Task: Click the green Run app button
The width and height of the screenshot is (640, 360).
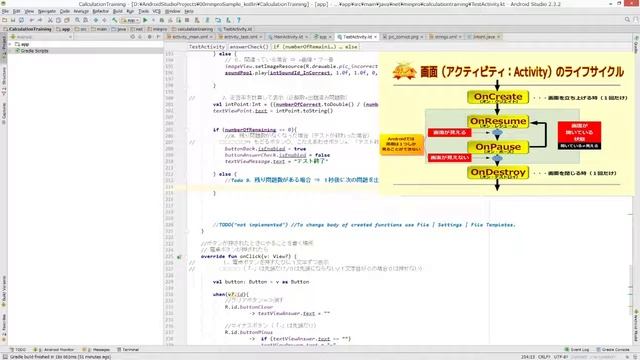Action: pos(145,20)
